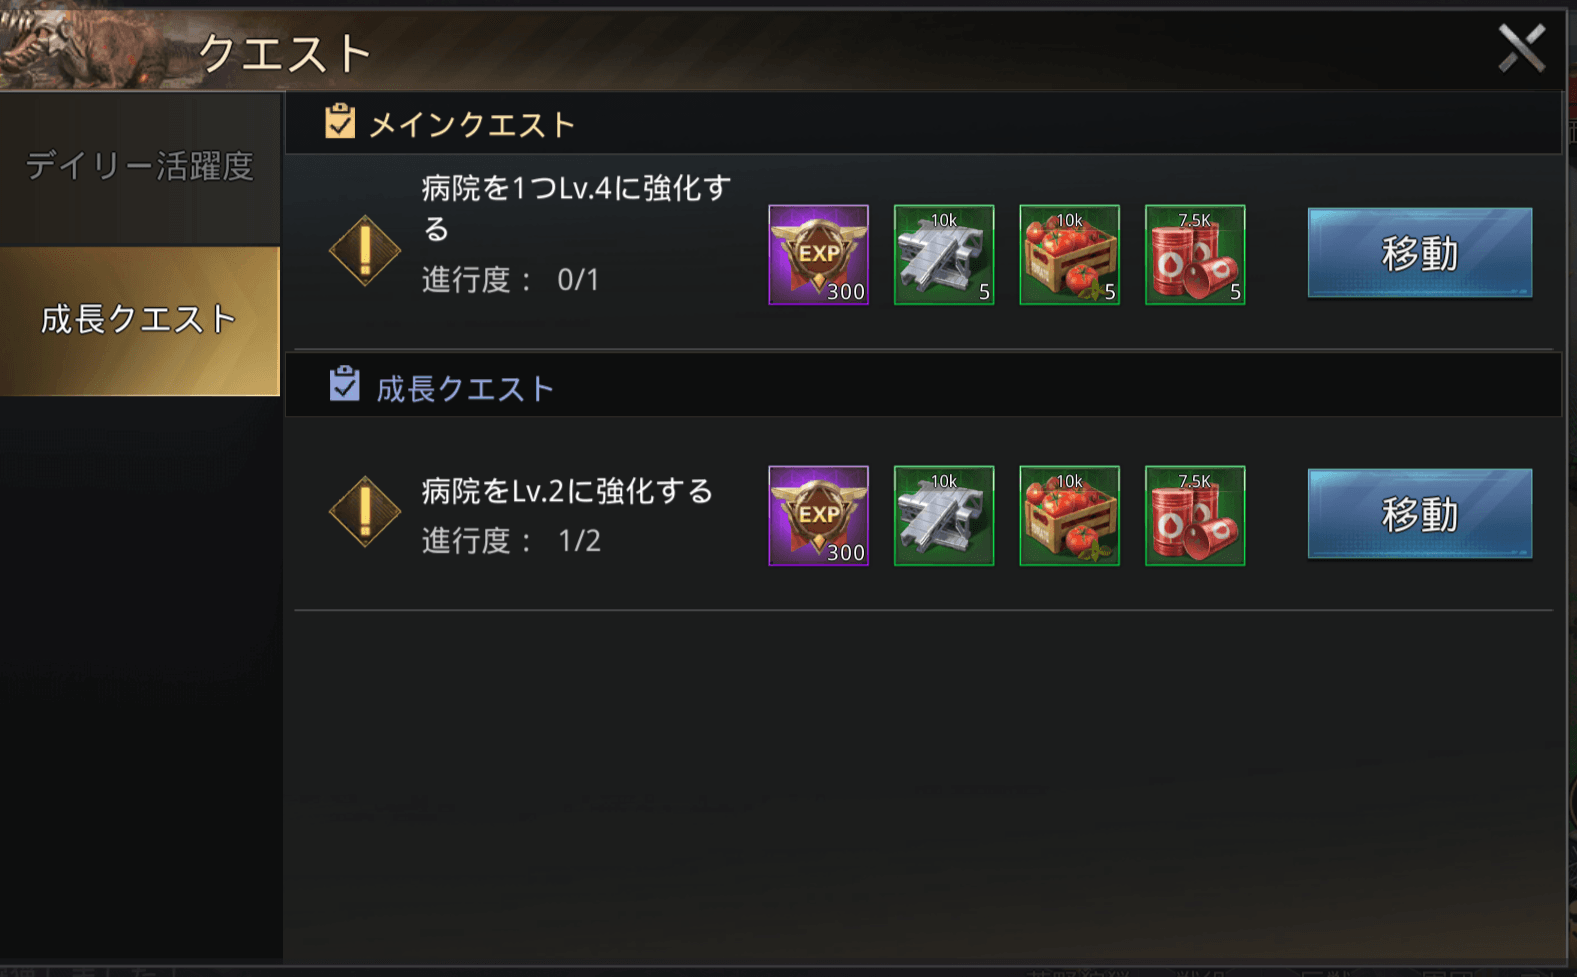Click the 成長クエスト section clipboard icon
This screenshot has height=977, width=1577.
344,384
